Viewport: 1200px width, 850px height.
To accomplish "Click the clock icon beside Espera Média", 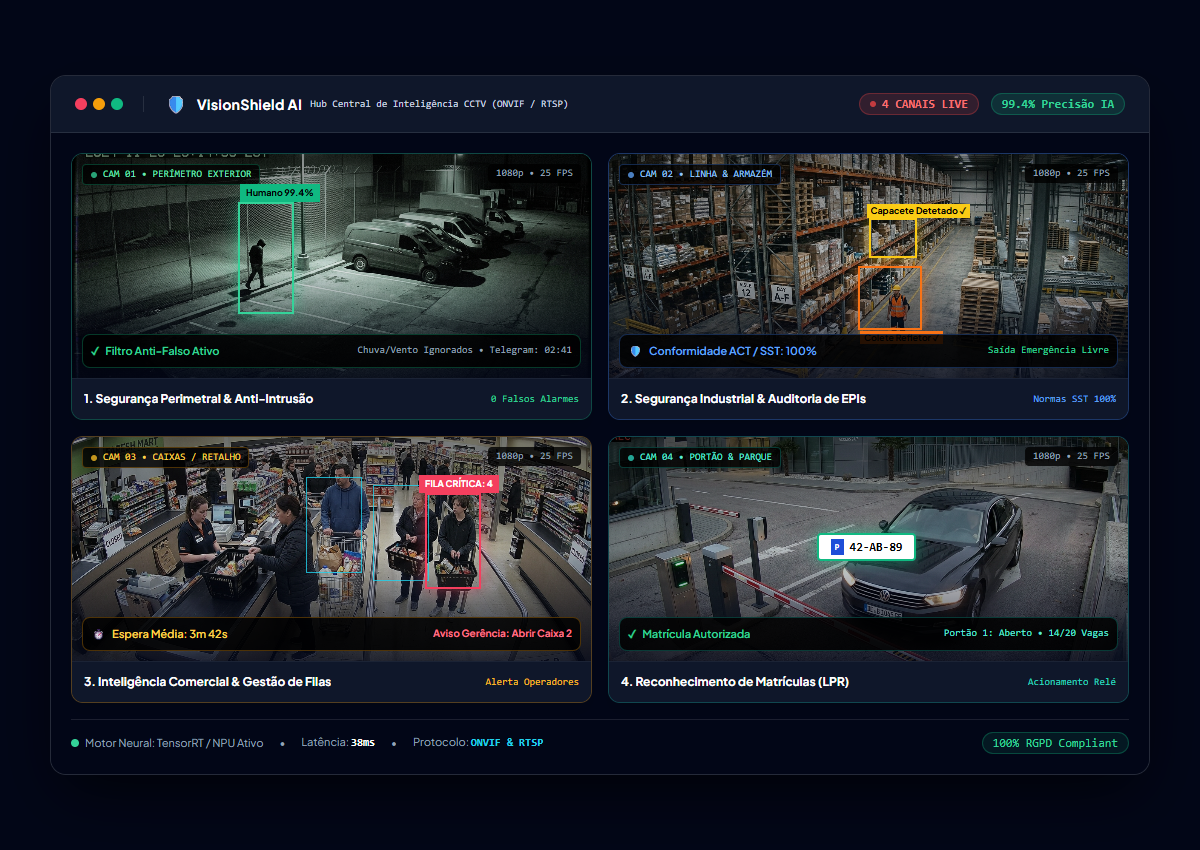I will (x=98, y=634).
